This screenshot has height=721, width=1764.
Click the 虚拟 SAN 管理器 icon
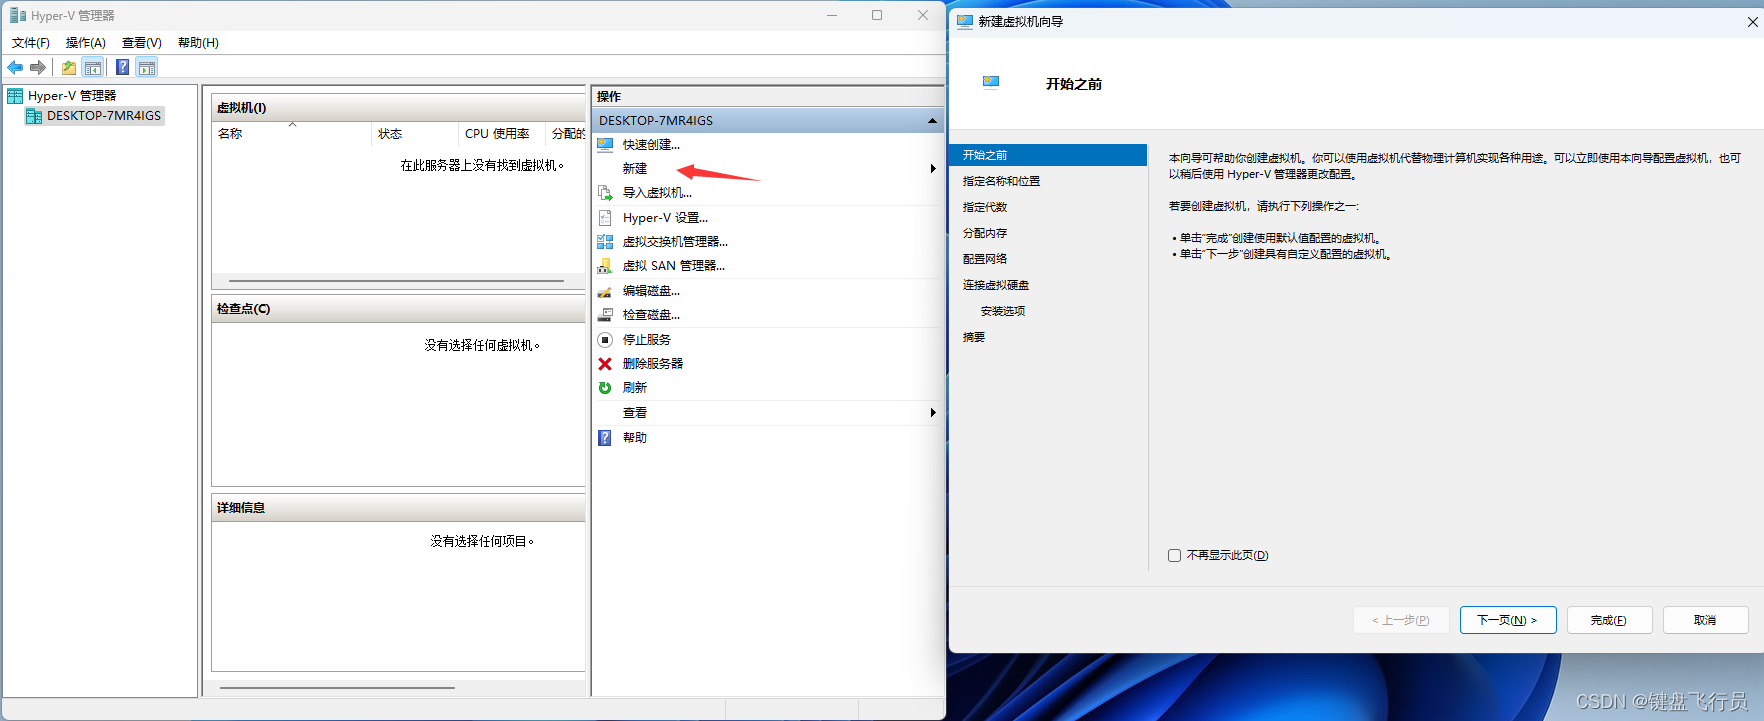pos(605,266)
